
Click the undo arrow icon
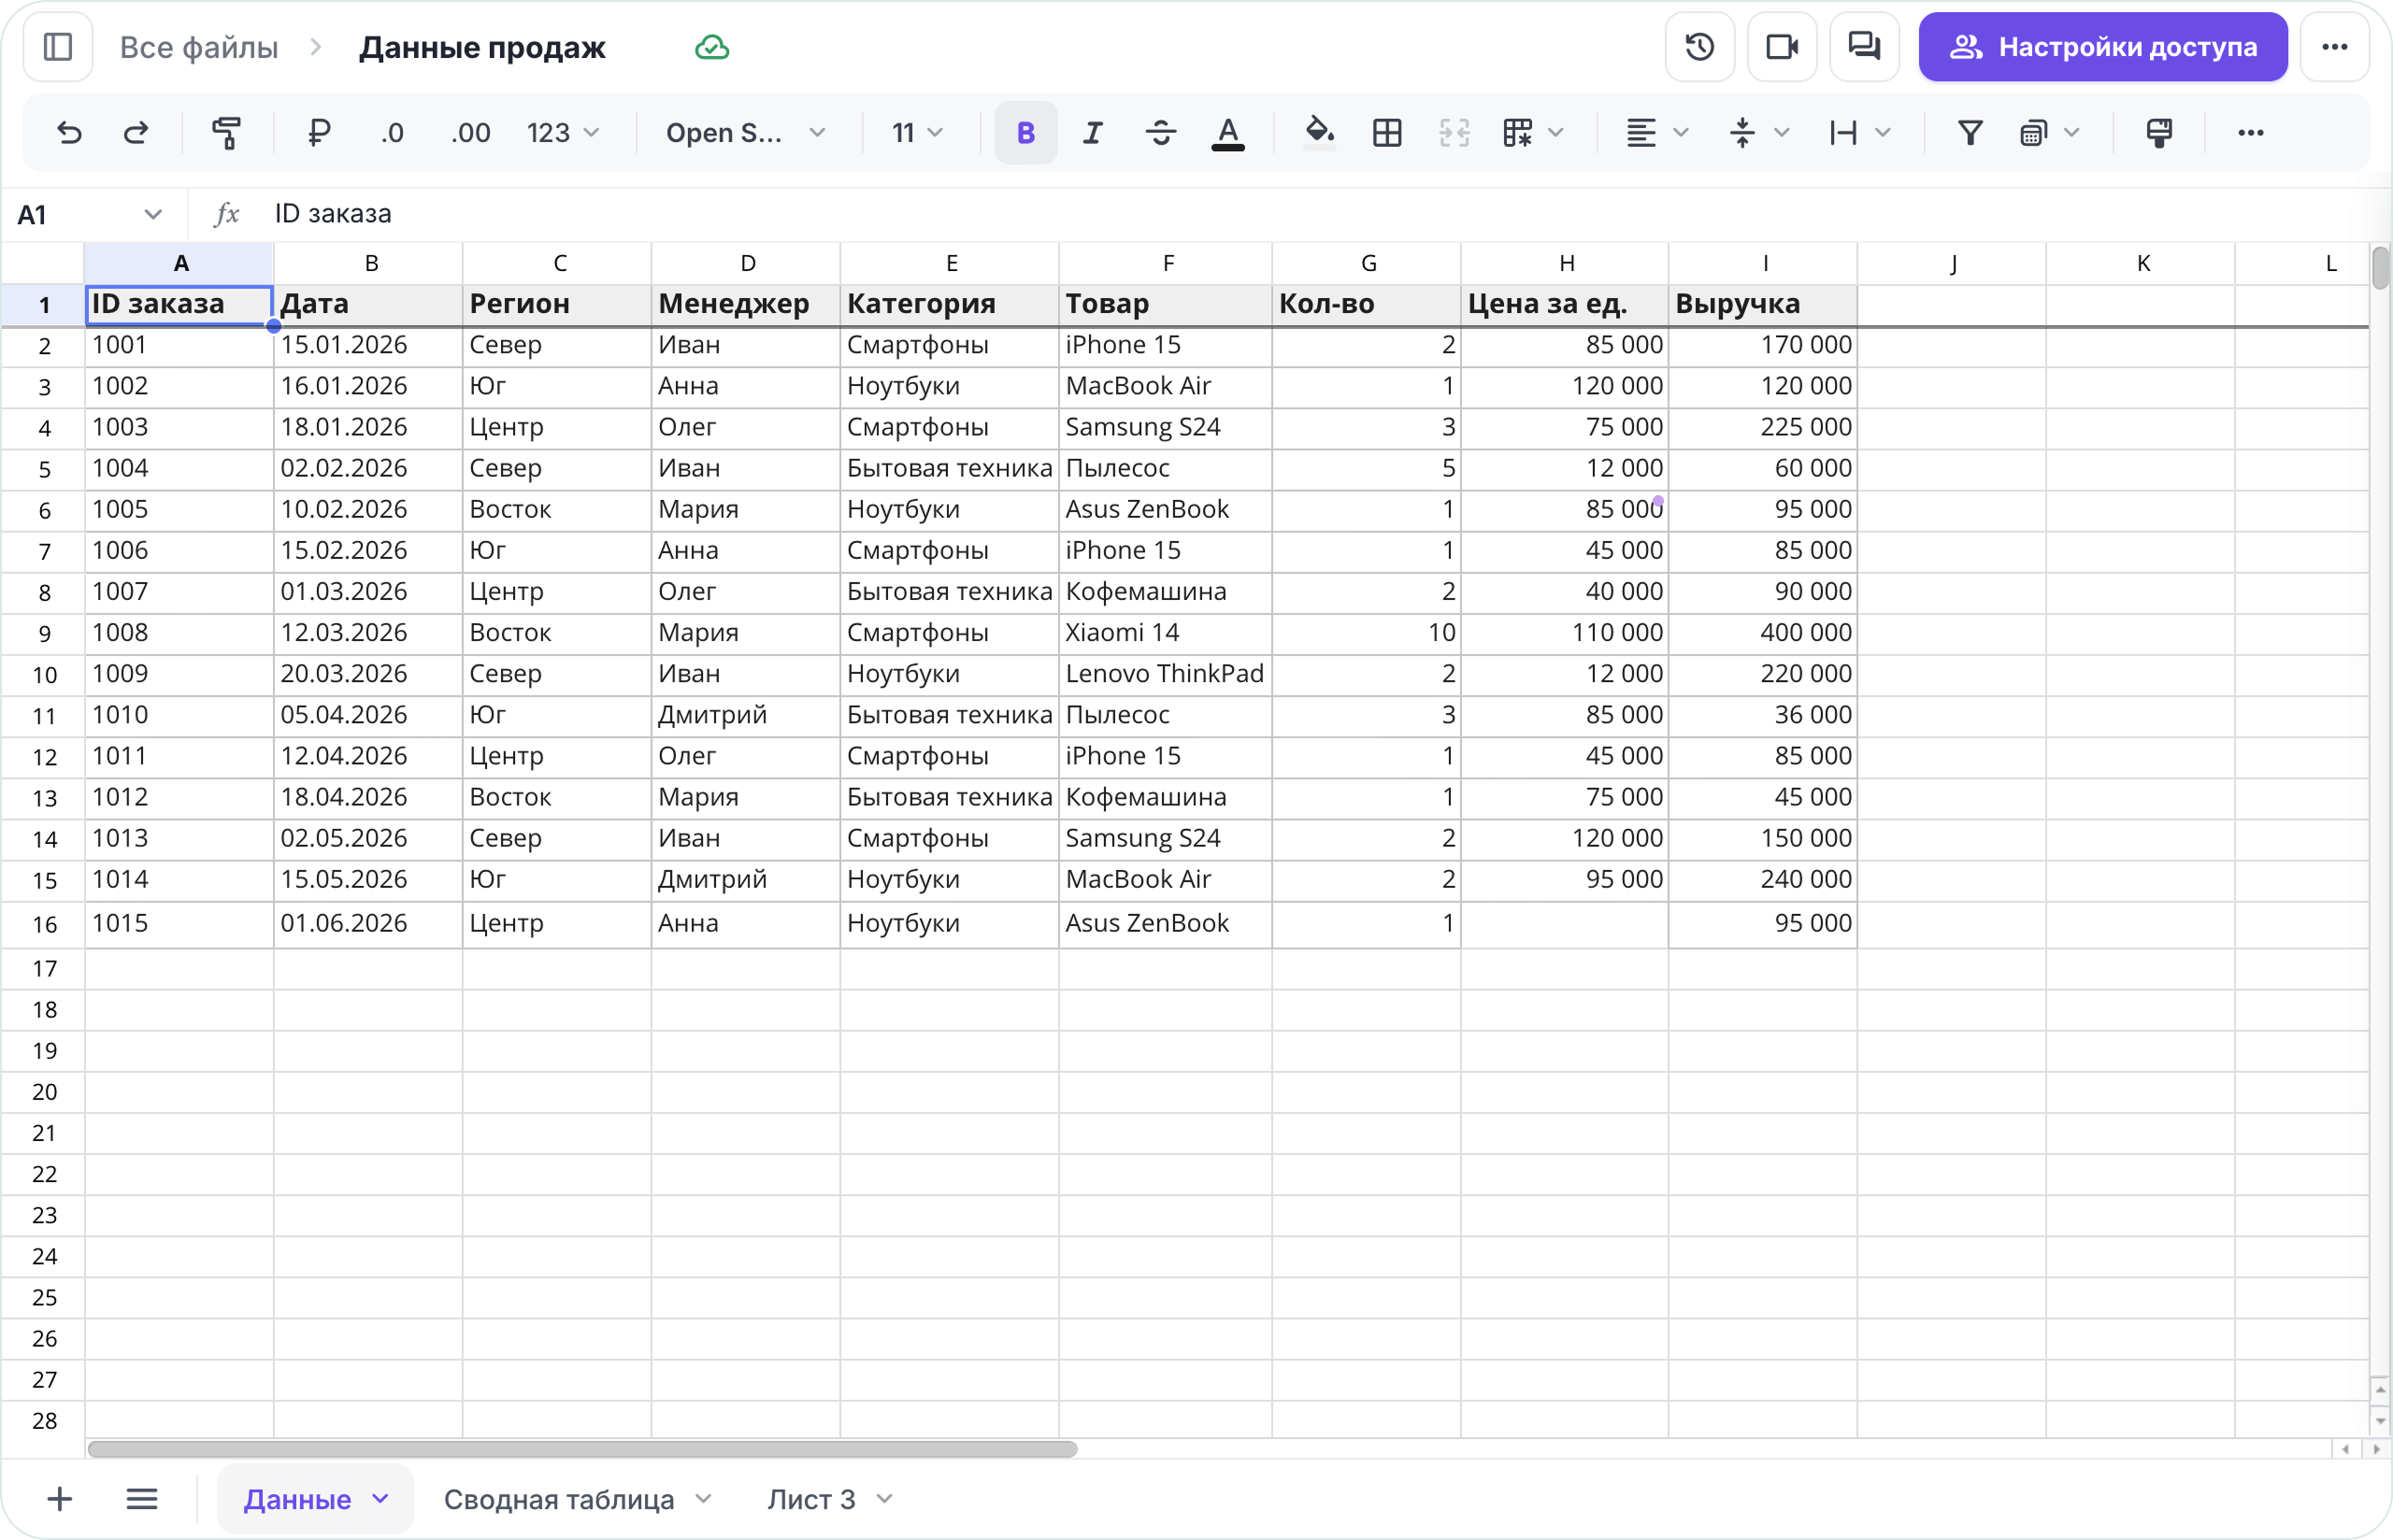(69, 133)
